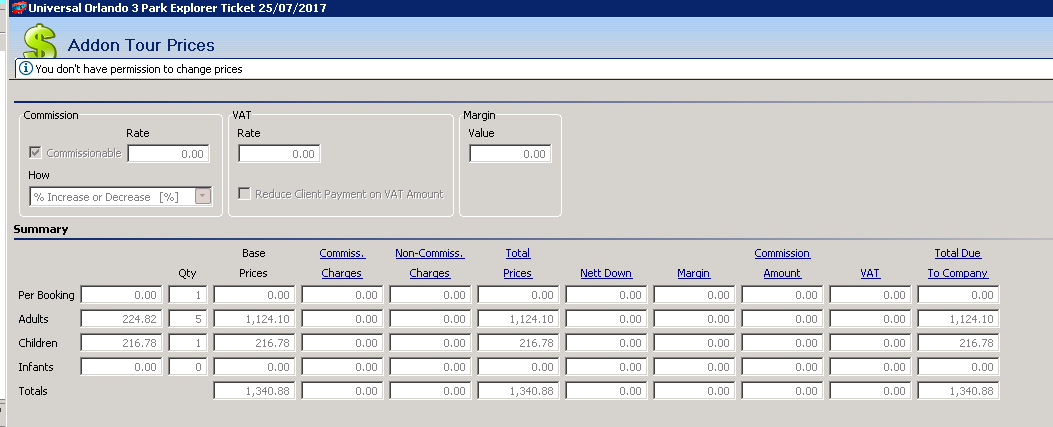Click the Adults Qty field showing 5
Screen dimensions: 1053x427
click(x=188, y=319)
